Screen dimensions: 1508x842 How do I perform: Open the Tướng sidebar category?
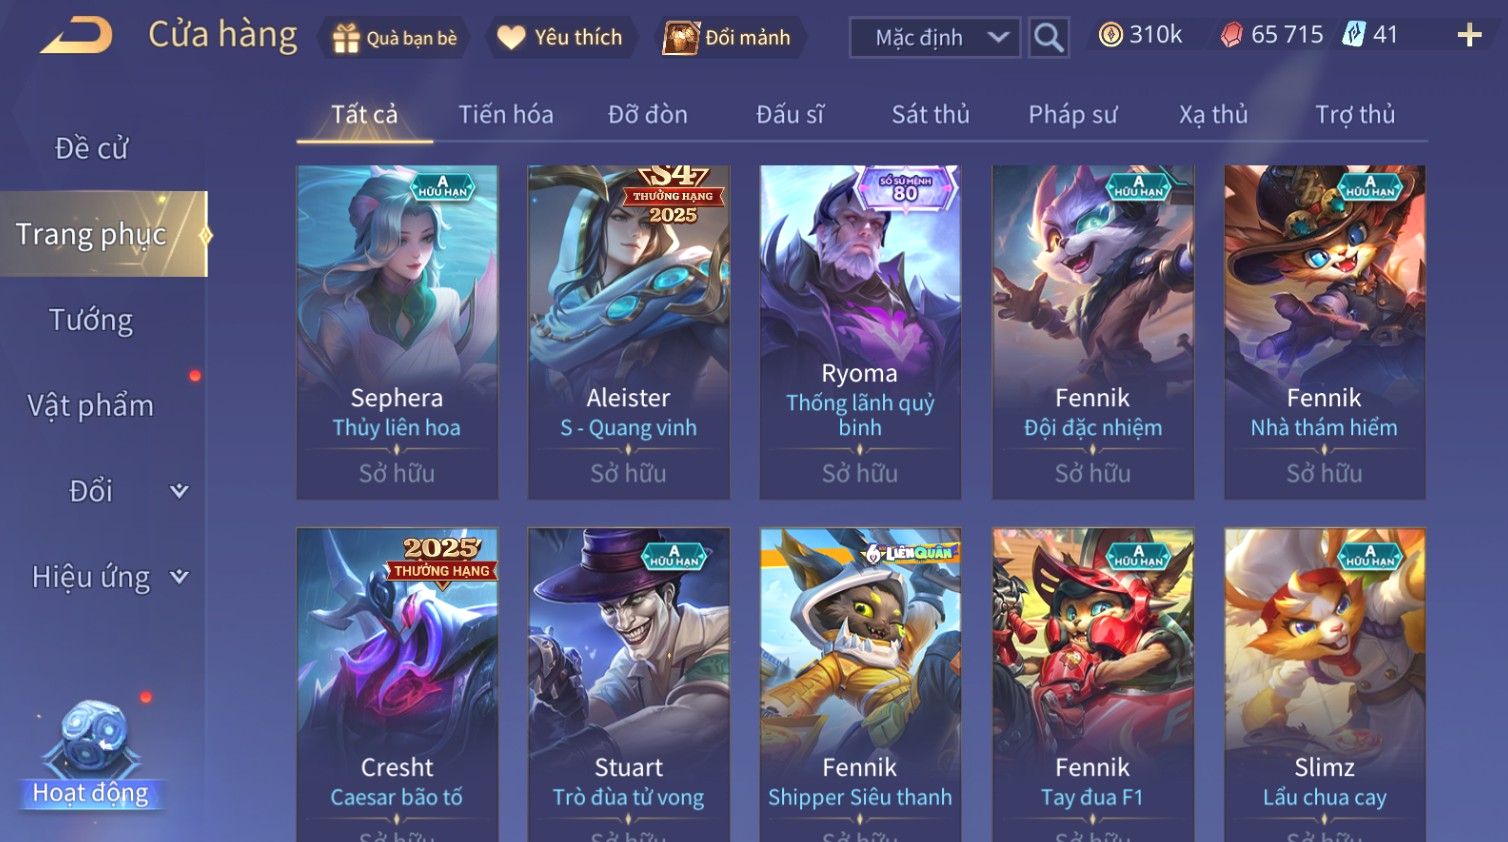point(91,320)
